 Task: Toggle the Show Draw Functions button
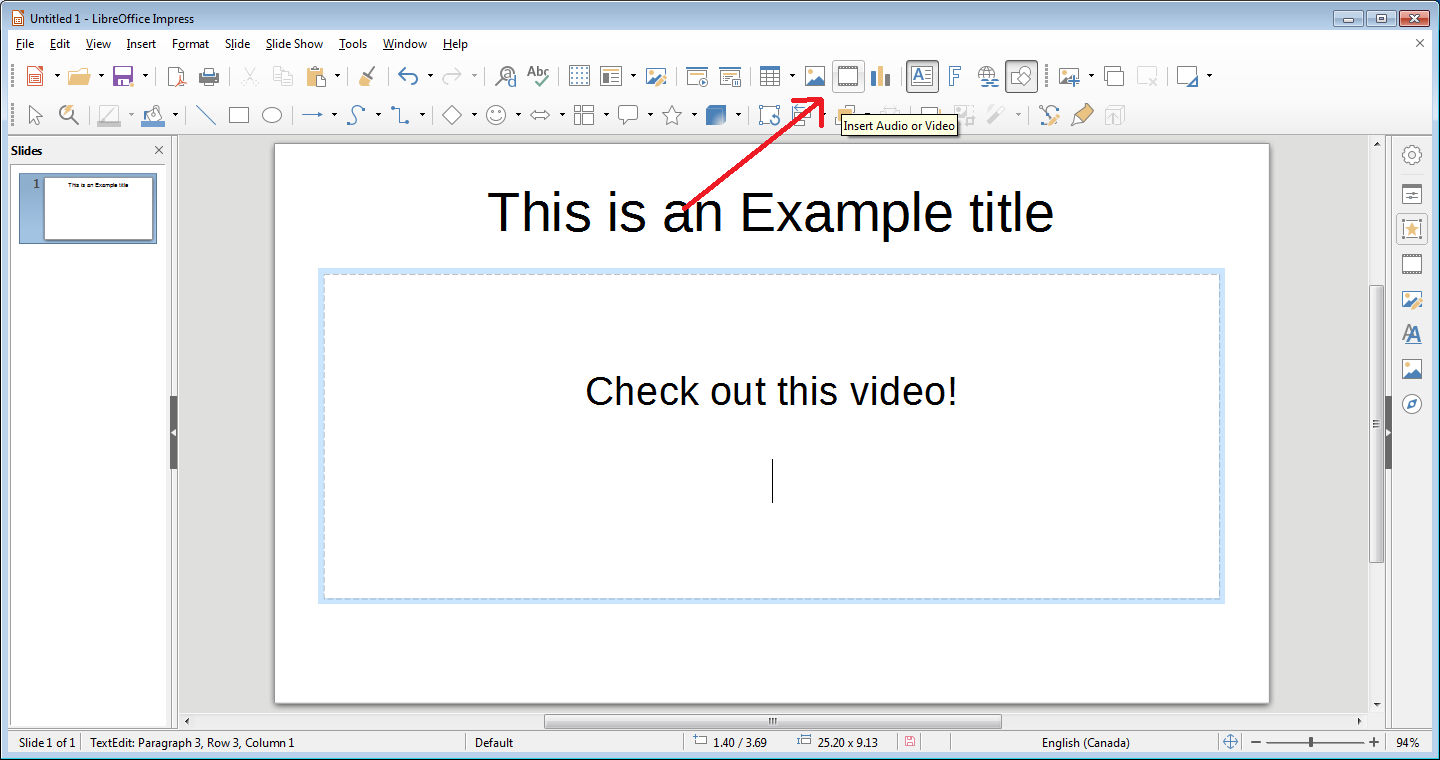coord(1021,76)
